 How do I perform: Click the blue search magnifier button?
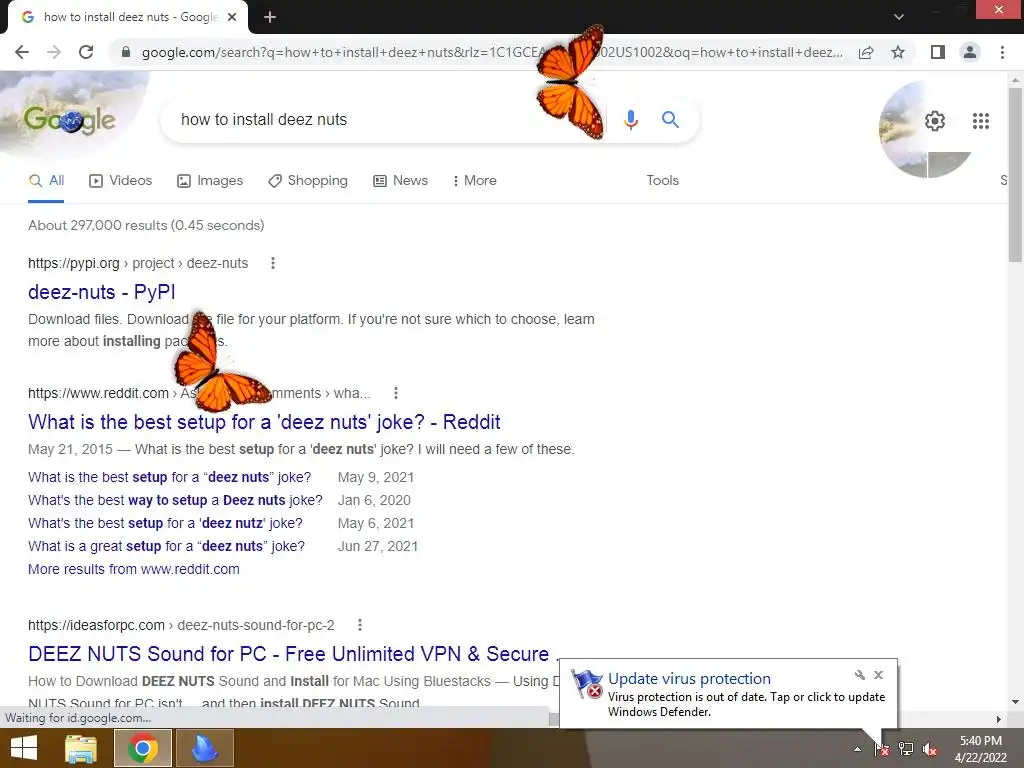(670, 120)
